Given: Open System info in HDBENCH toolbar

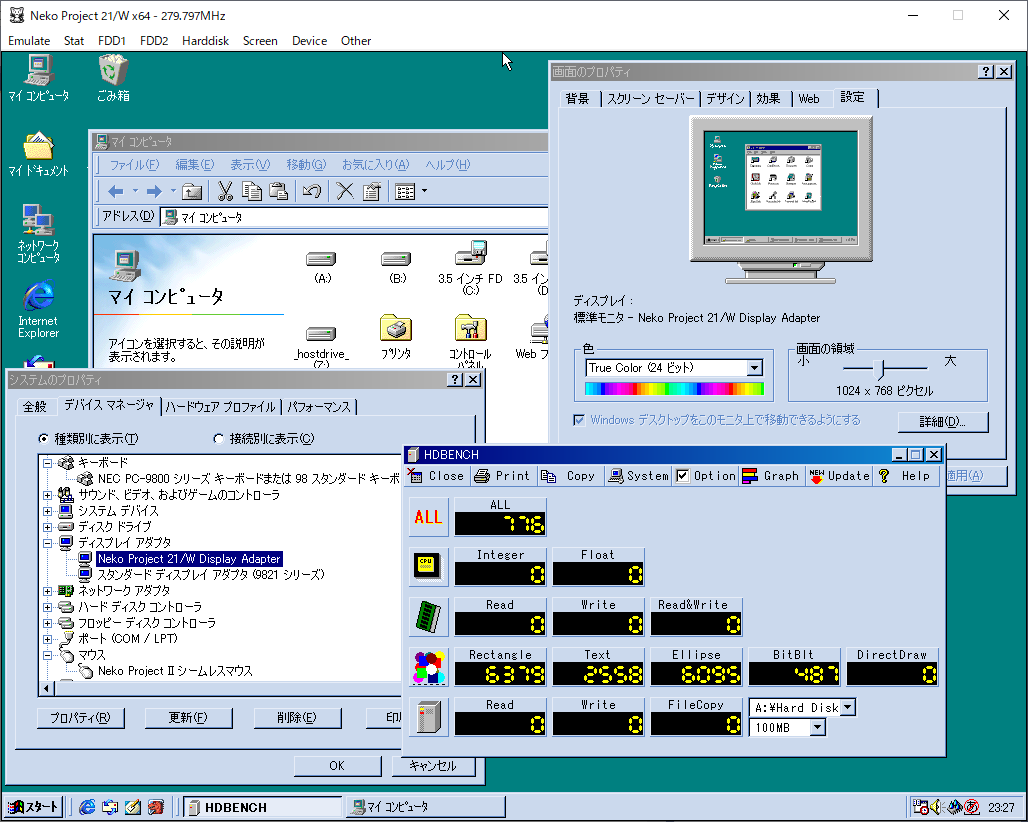Looking at the screenshot, I should tap(638, 476).
